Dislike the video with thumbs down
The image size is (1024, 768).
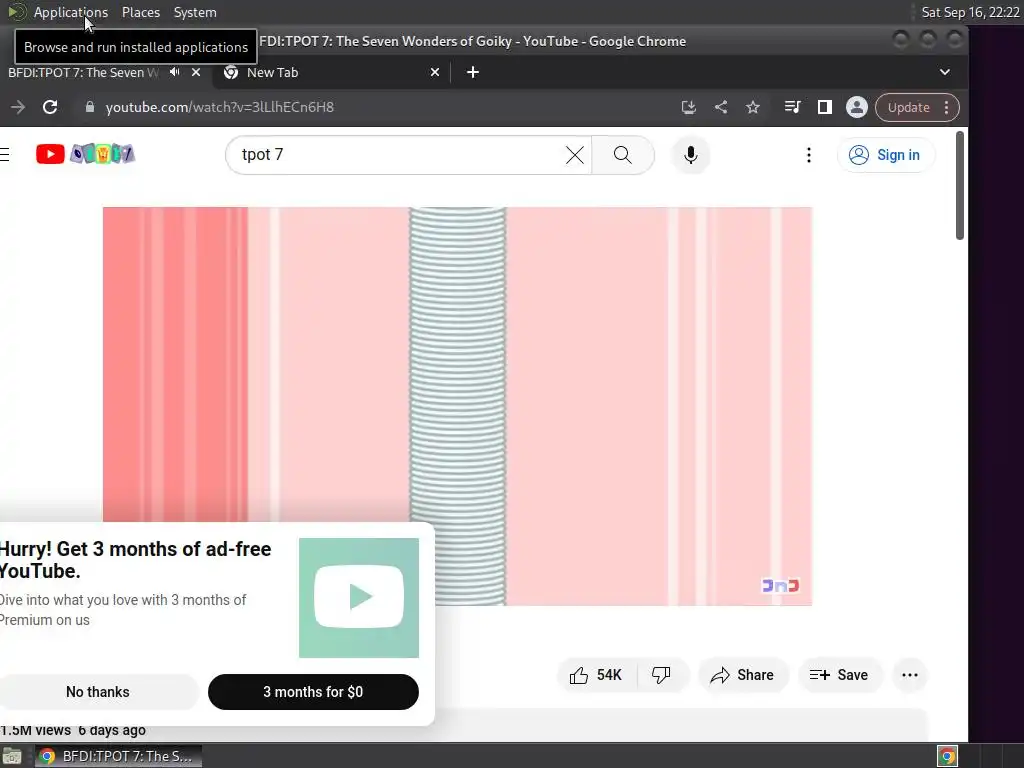coord(661,675)
